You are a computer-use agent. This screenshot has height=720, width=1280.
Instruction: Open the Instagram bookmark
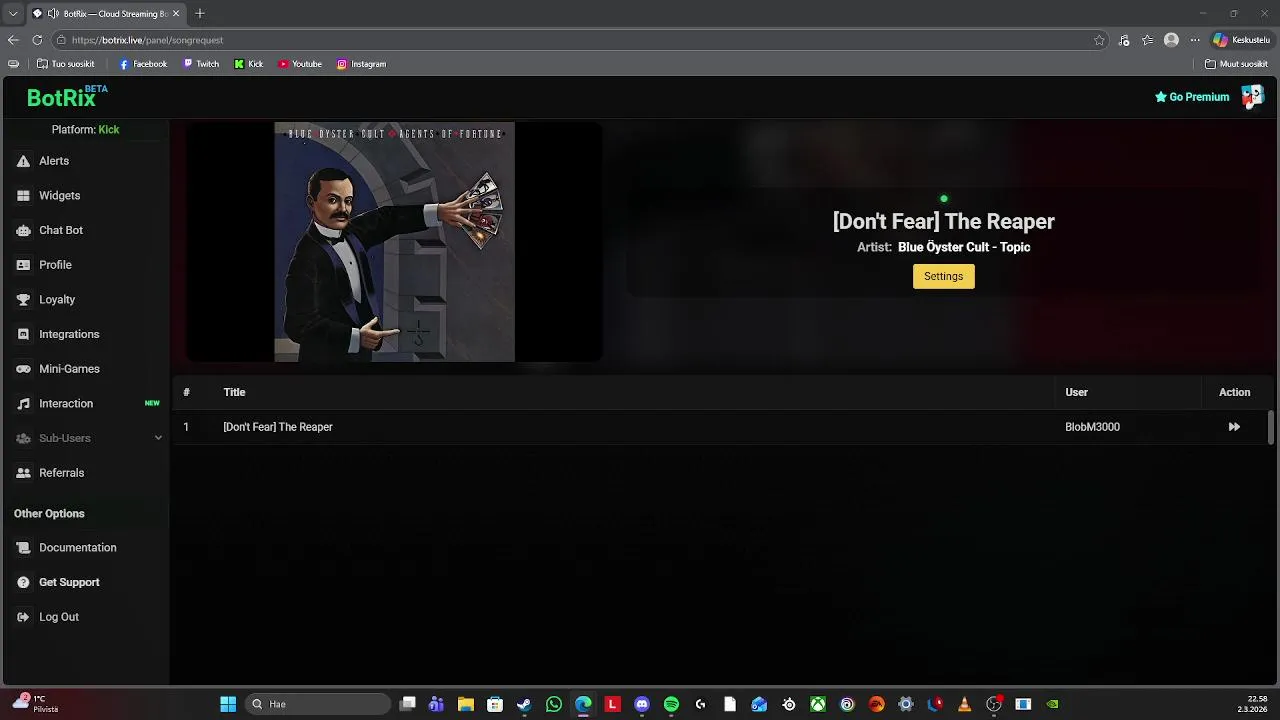tap(361, 64)
